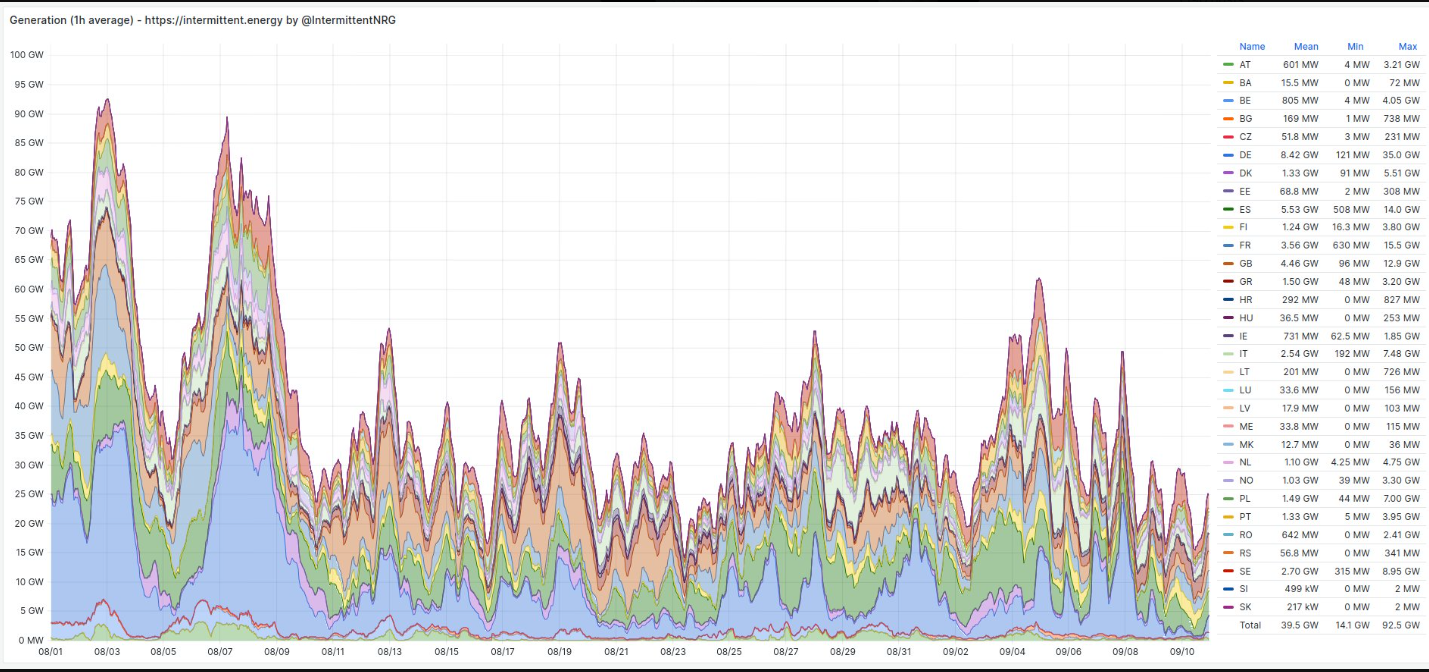Click the 08/03 generation peak on chart

[107, 99]
